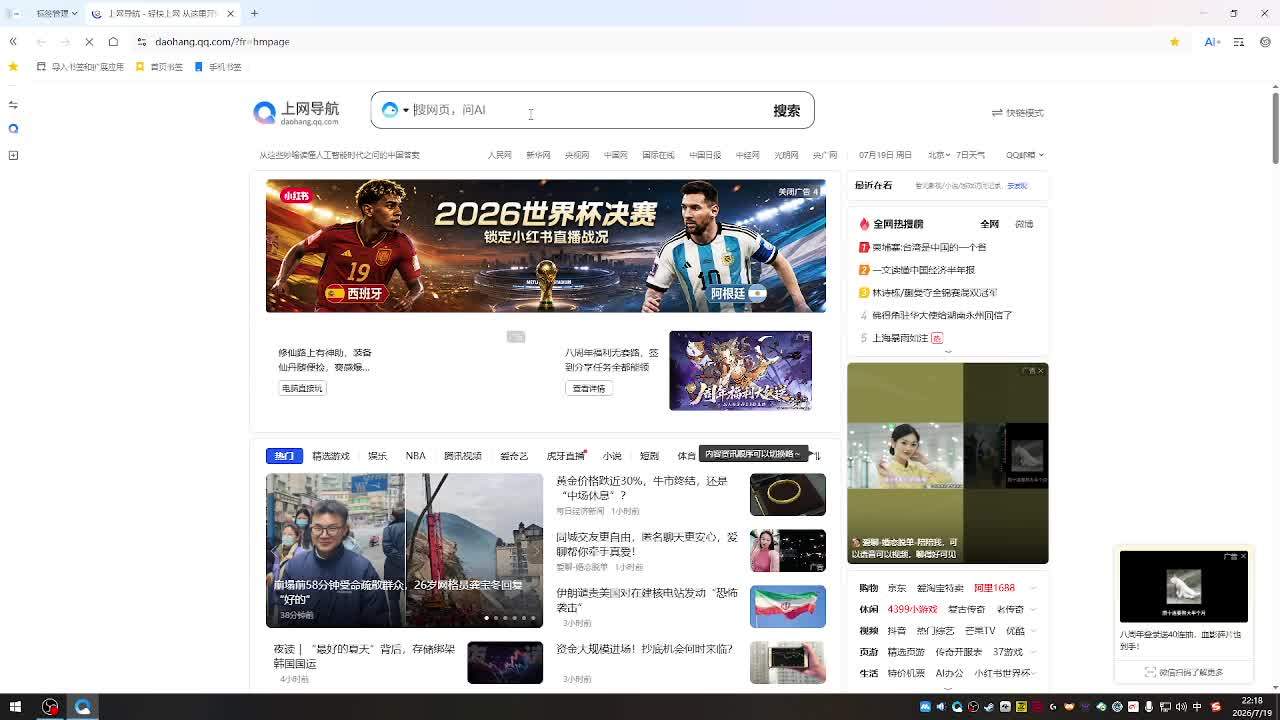Image resolution: width=1280 pixels, height=720 pixels.
Task: Select the NBA news tab
Action: pyautogui.click(x=415, y=456)
